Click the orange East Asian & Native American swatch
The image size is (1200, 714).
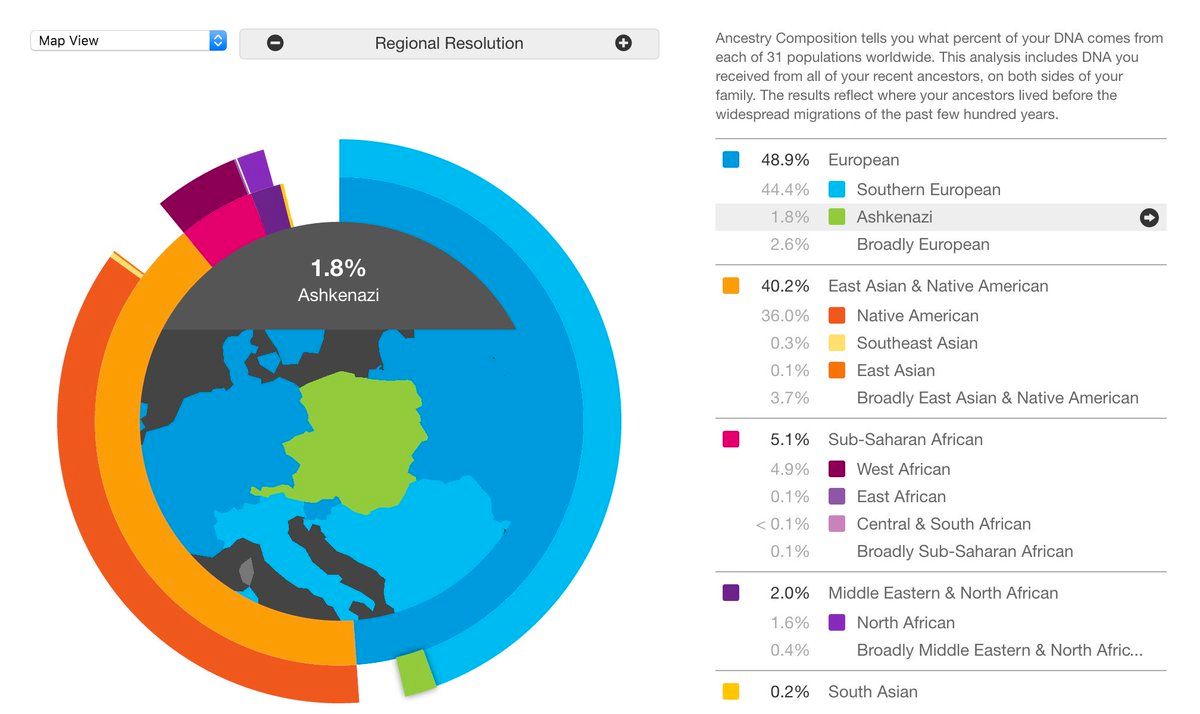731,286
